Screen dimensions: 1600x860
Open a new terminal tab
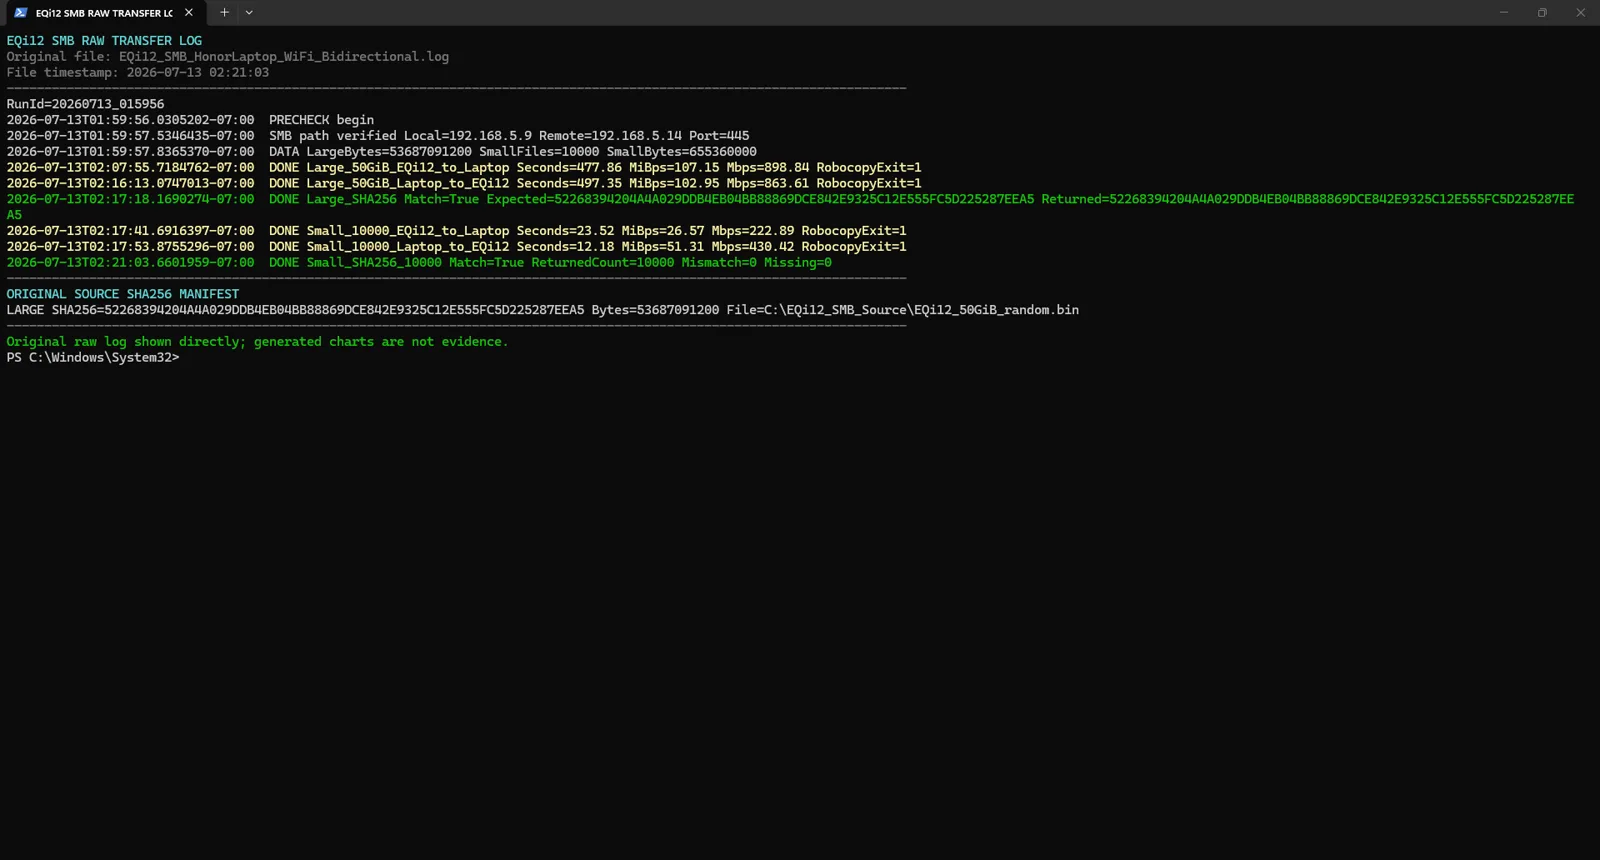point(225,13)
